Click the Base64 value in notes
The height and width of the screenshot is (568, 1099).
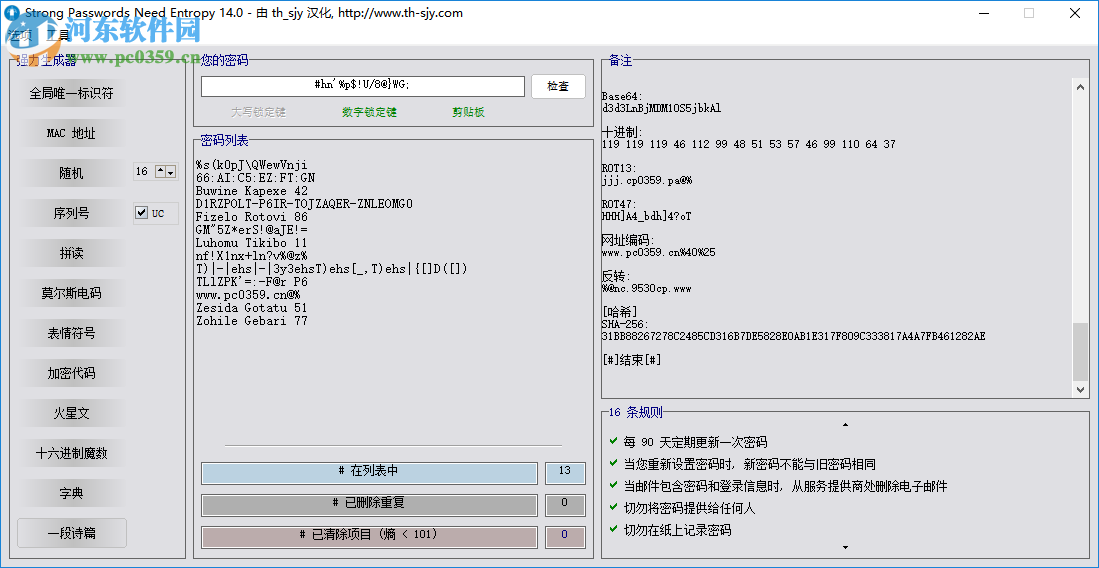tap(662, 109)
